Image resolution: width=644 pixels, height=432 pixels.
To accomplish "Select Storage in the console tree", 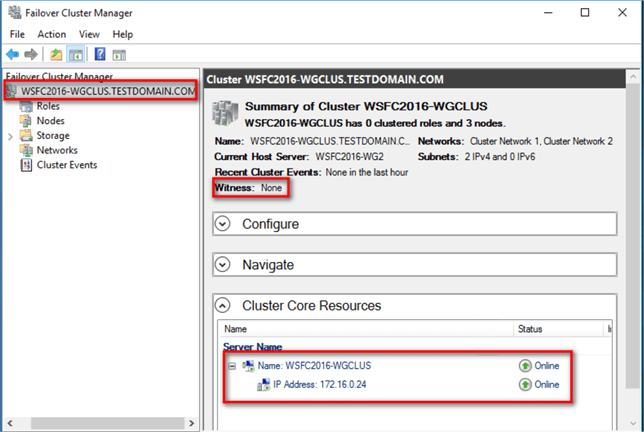I will pos(53,136).
